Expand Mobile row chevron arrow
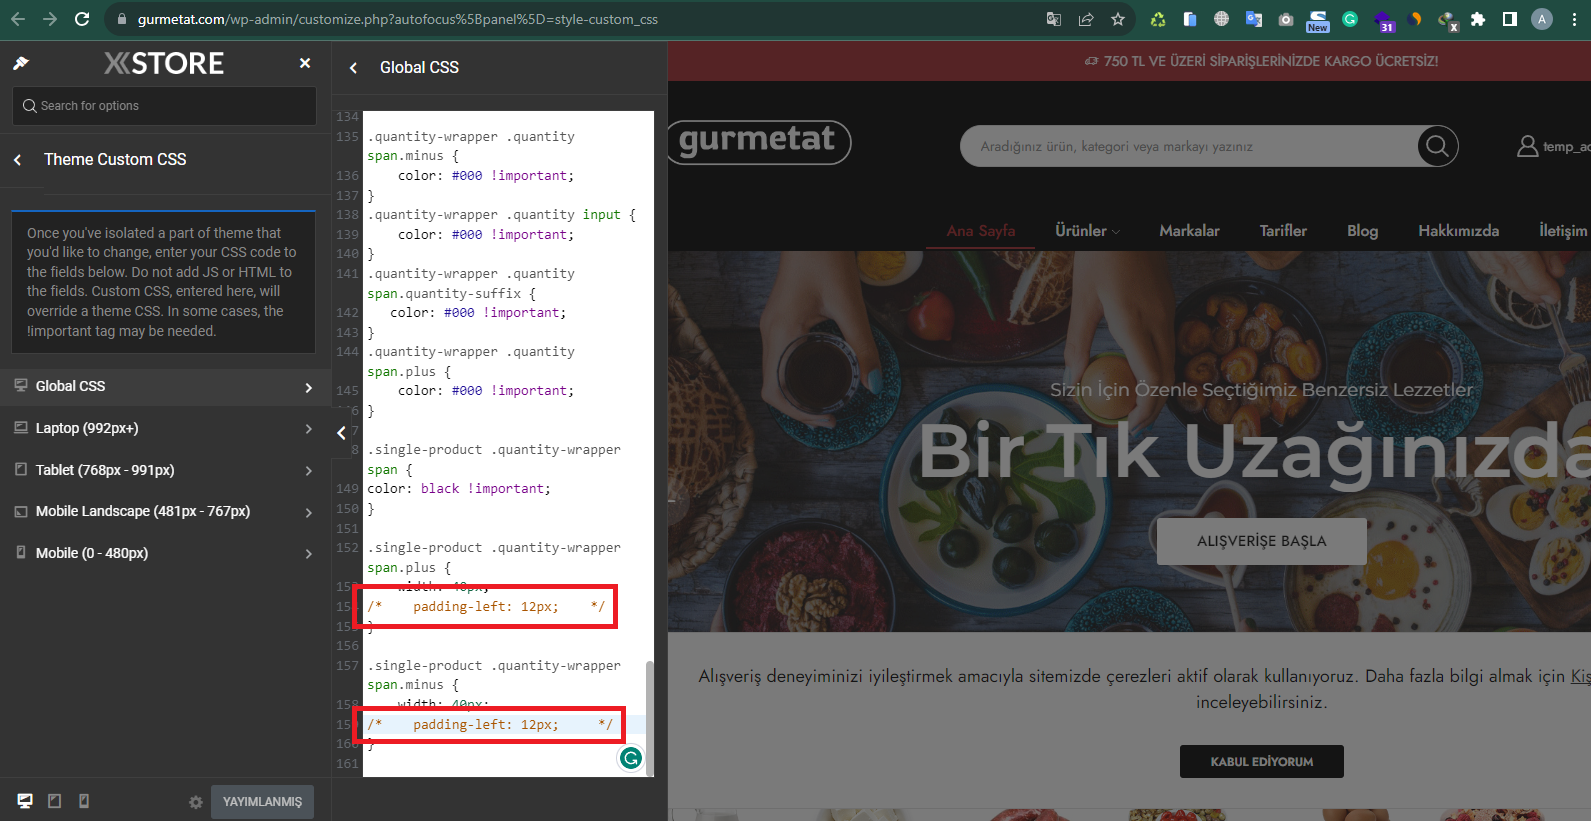The width and height of the screenshot is (1591, 821). pos(308,554)
